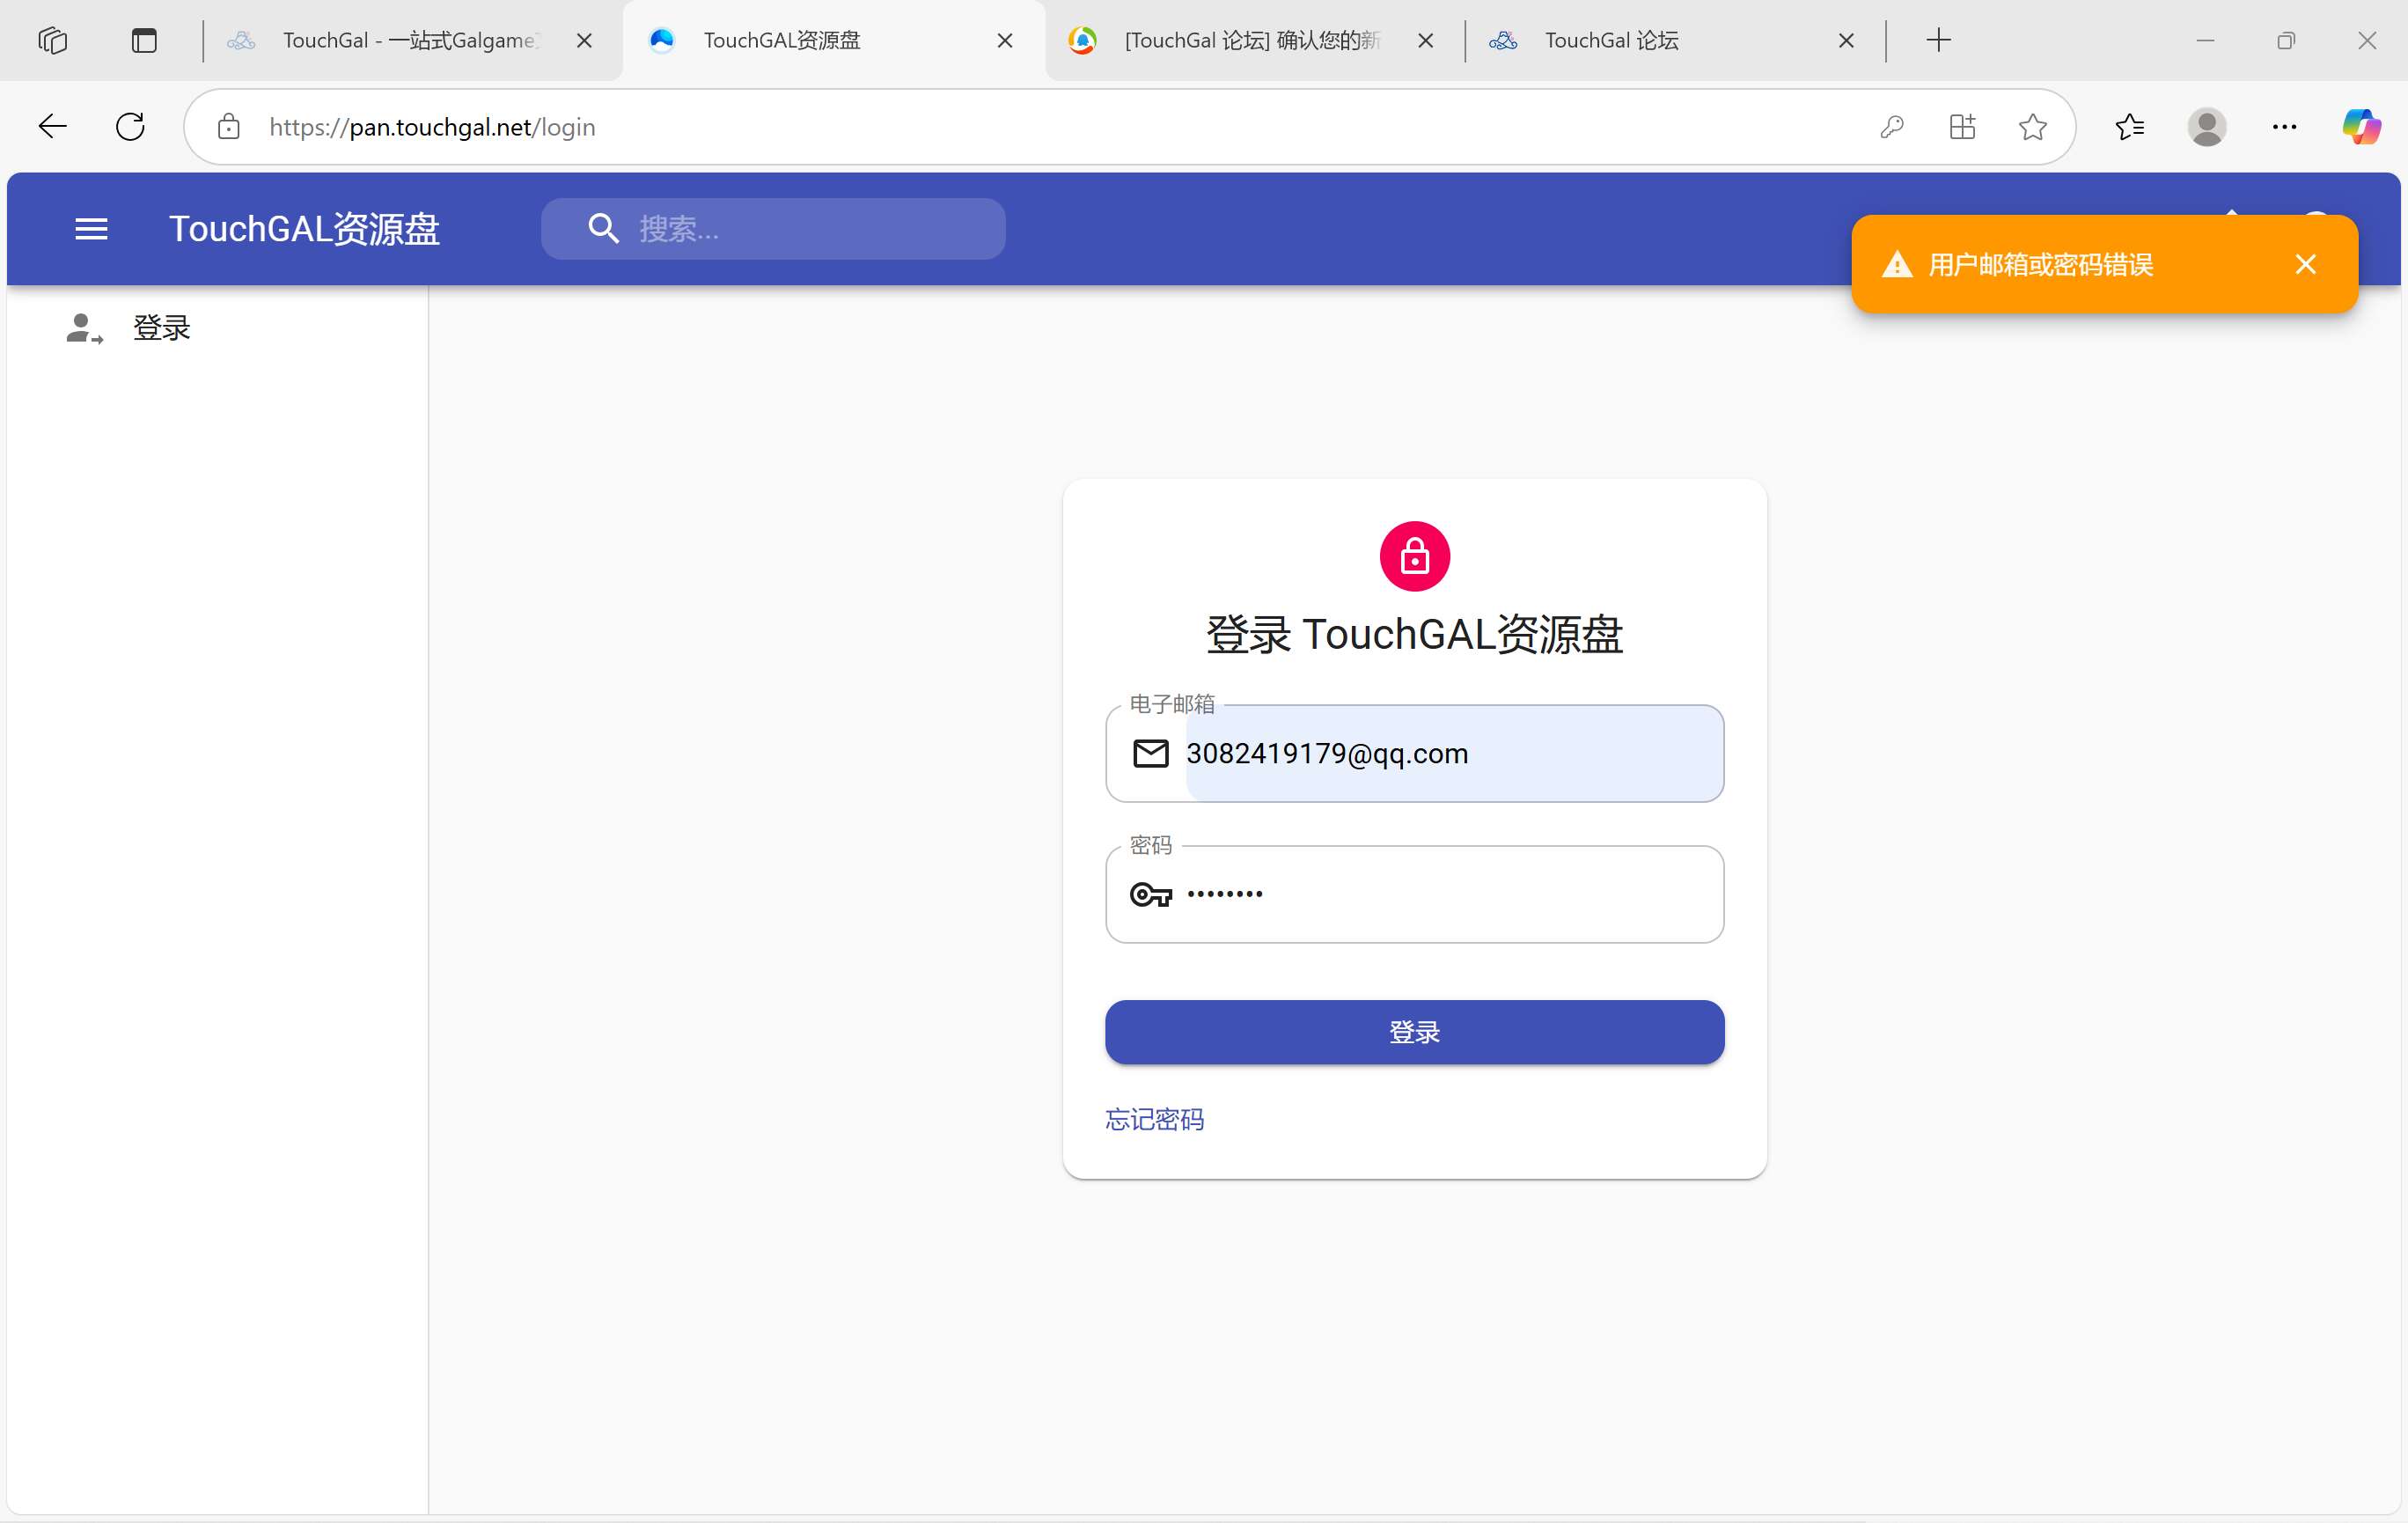Focus the 电子邮箱 email input field
Screen dimensions: 2408x1523
coord(1414,753)
